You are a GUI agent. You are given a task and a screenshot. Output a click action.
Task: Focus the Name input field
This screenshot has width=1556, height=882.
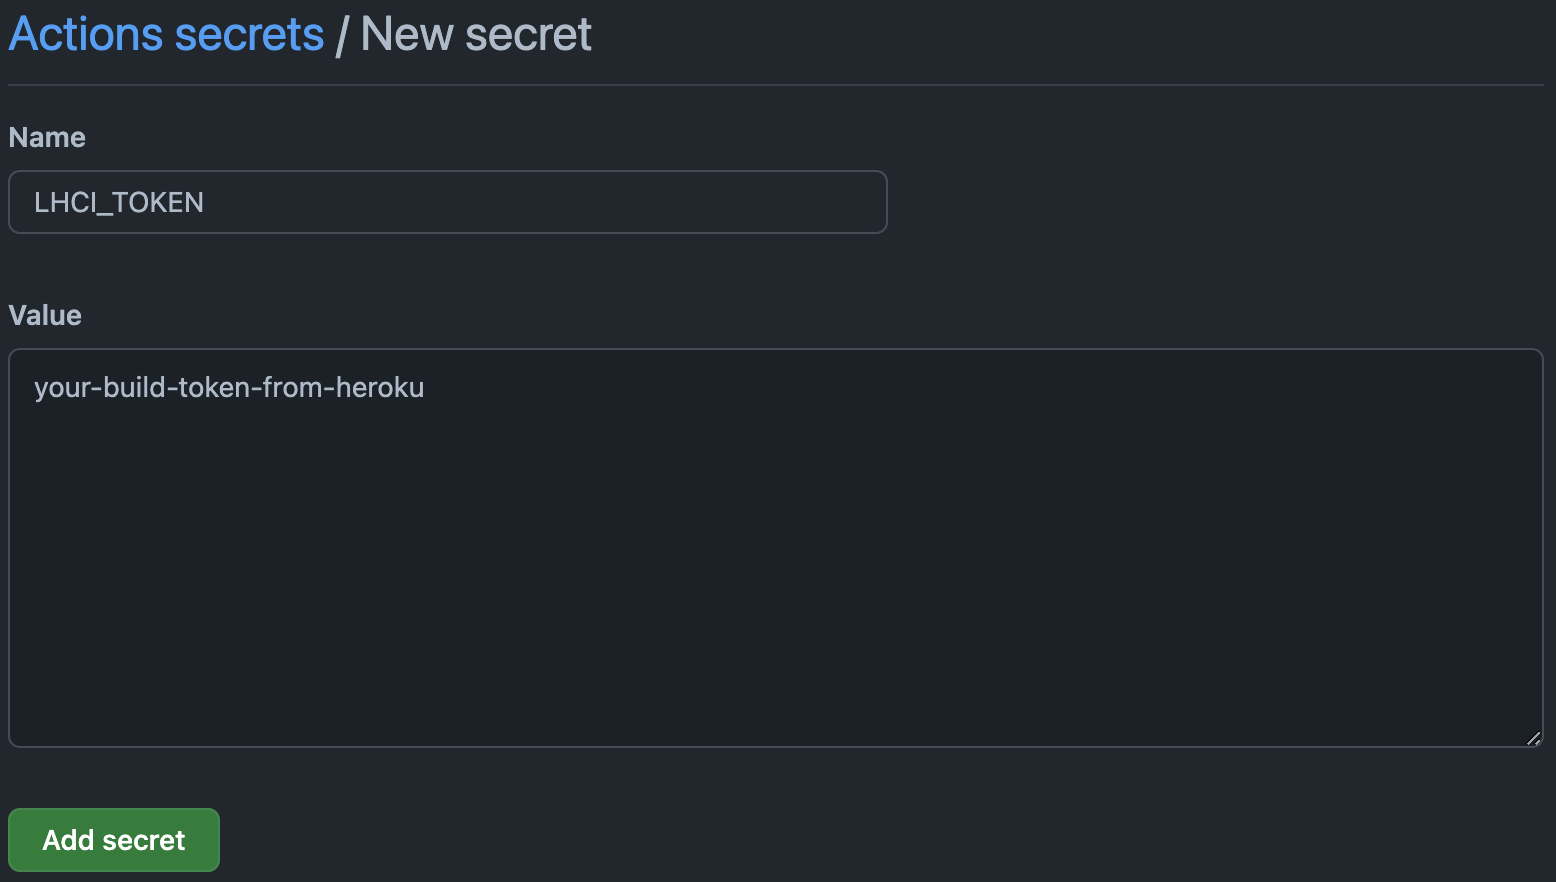coord(447,202)
